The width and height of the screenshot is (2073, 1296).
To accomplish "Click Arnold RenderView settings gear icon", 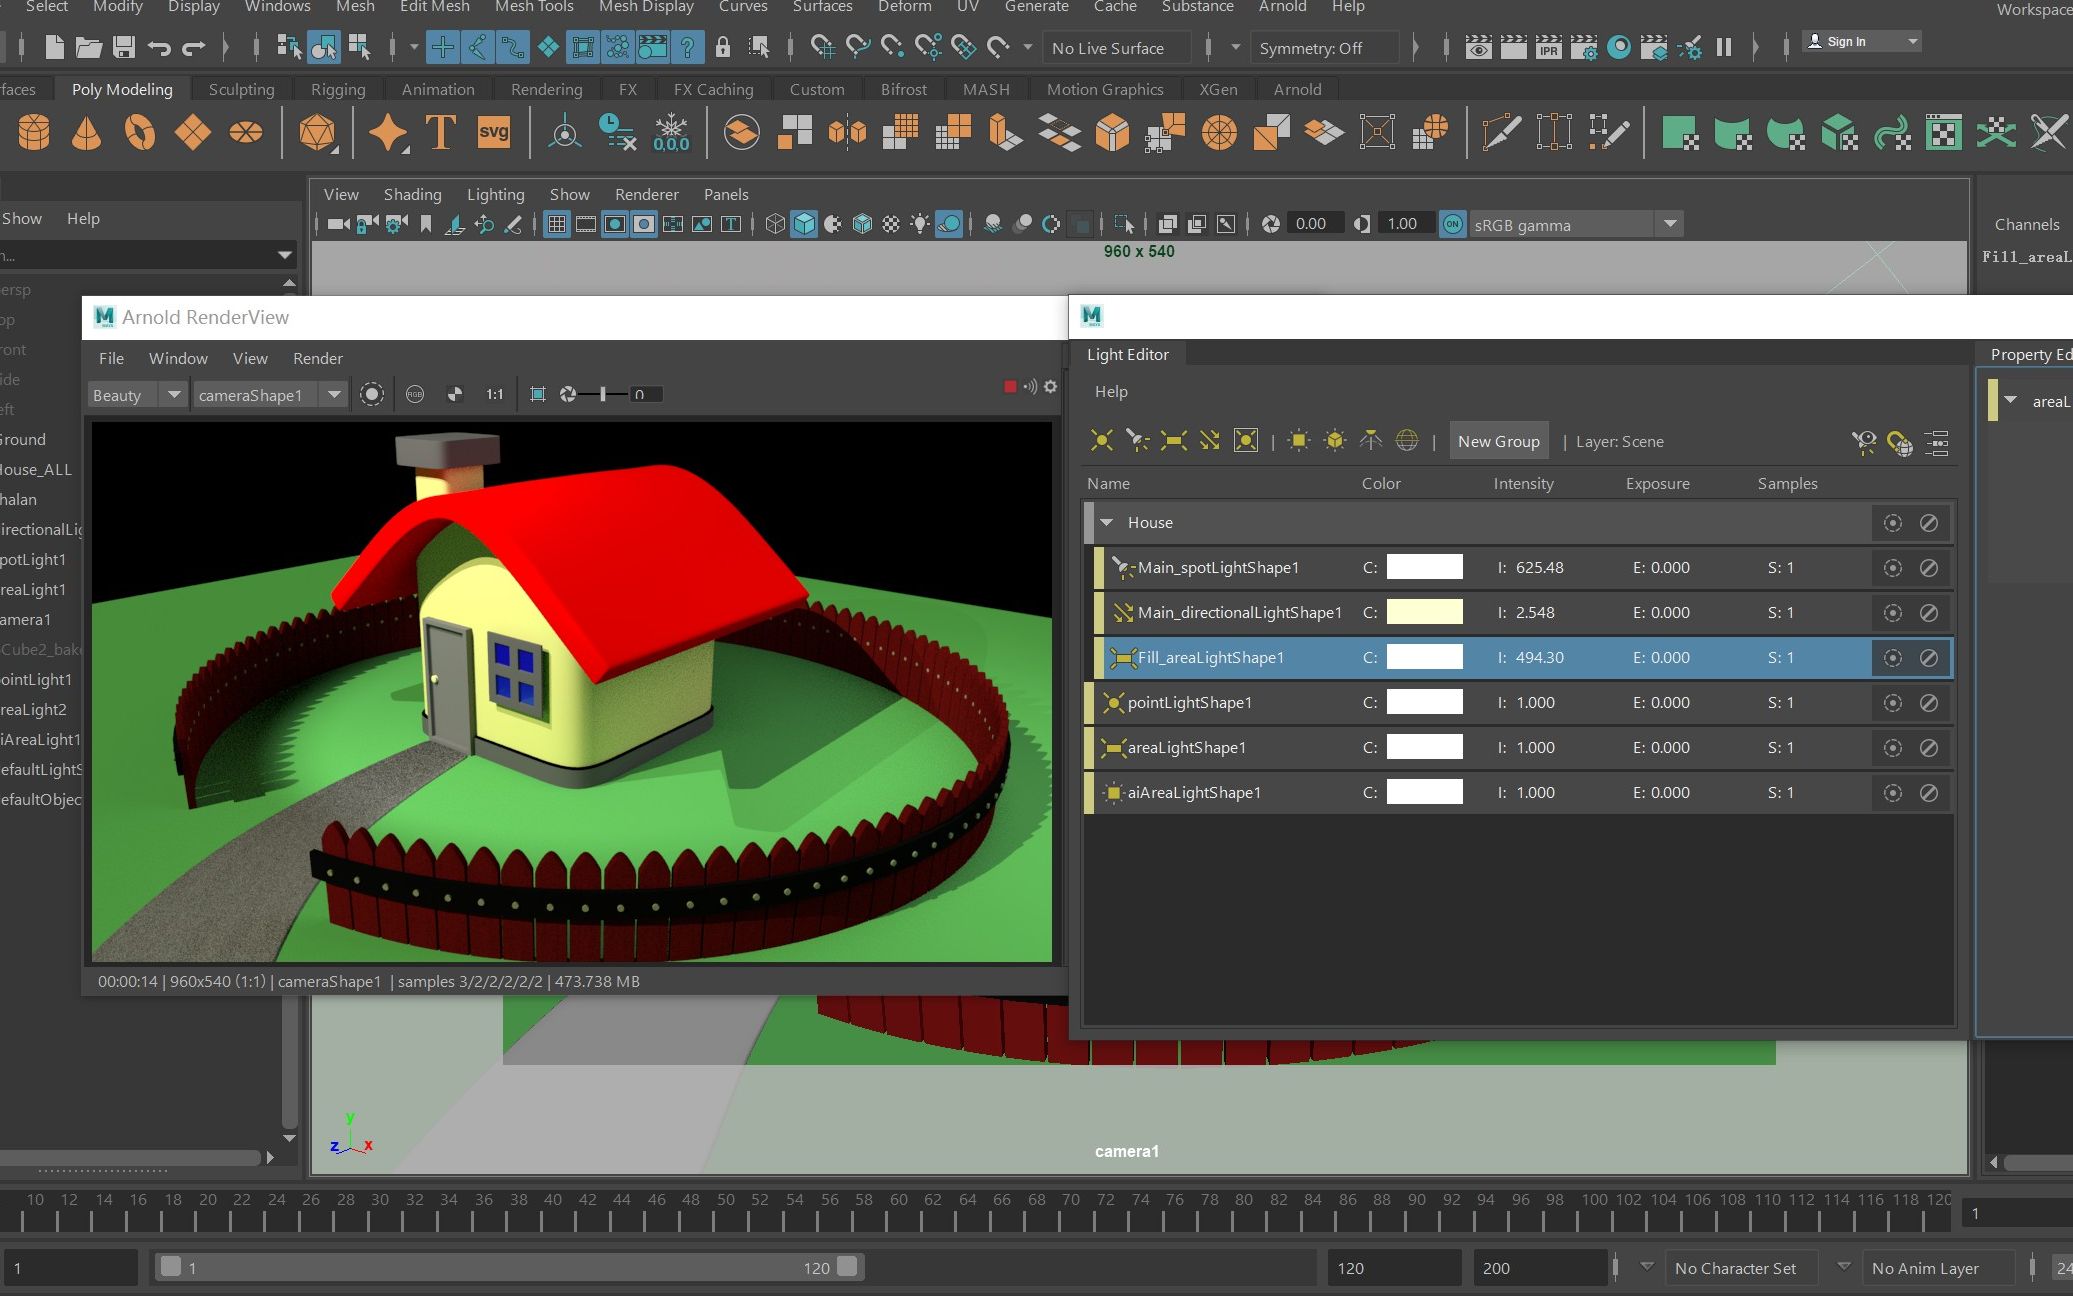I will click(1050, 387).
